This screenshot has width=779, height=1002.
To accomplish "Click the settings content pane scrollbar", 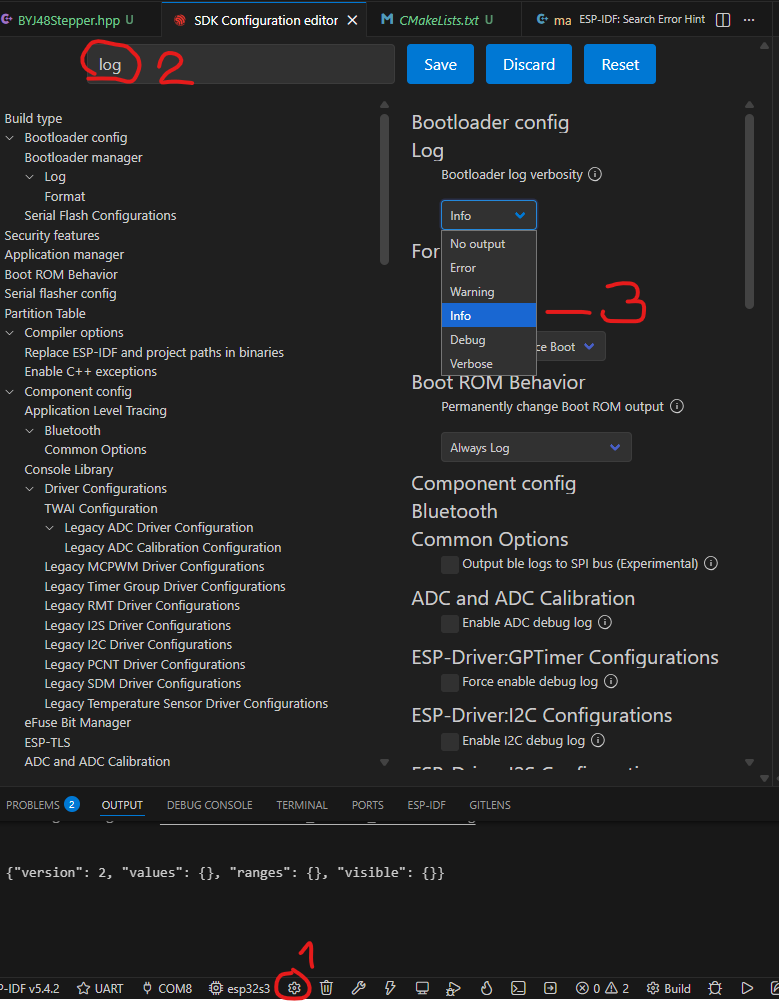I will click(x=750, y=212).
